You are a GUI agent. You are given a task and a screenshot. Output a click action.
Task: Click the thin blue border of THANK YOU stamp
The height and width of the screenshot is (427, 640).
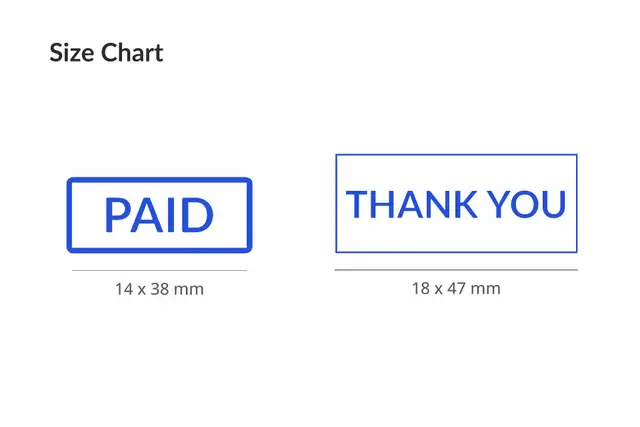point(456,155)
